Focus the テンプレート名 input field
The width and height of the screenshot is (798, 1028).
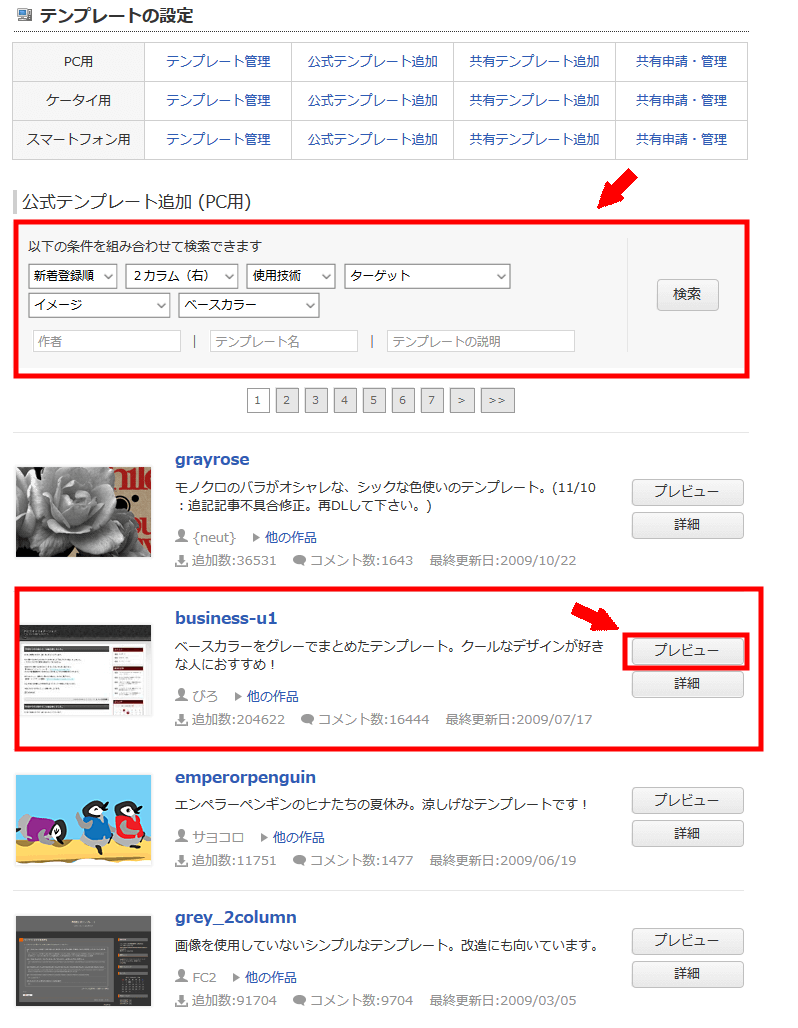point(284,342)
